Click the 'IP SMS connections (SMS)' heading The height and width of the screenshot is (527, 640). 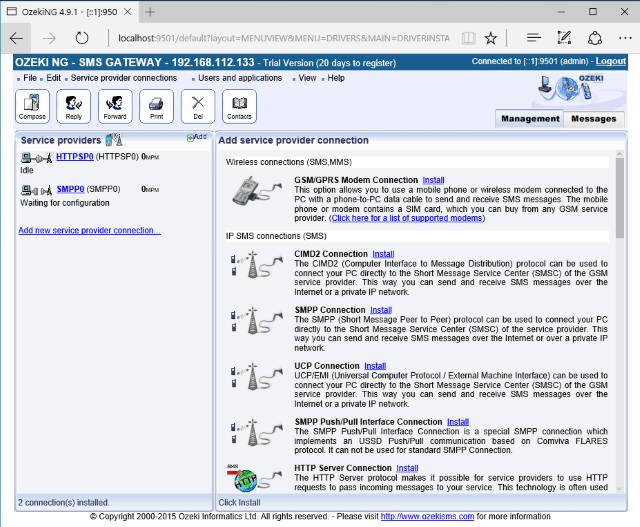(x=276, y=236)
